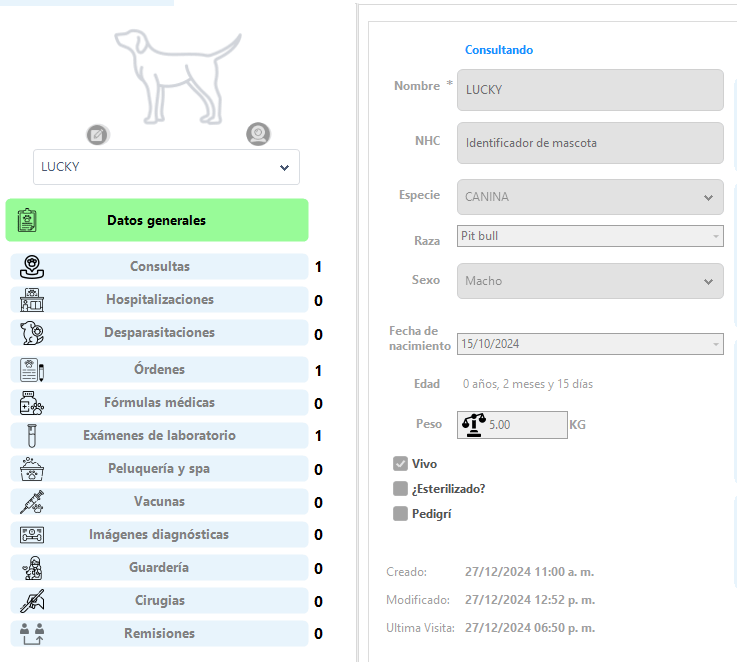Toggle the Vivo checkbox
The width and height of the screenshot is (737, 662).
point(400,464)
